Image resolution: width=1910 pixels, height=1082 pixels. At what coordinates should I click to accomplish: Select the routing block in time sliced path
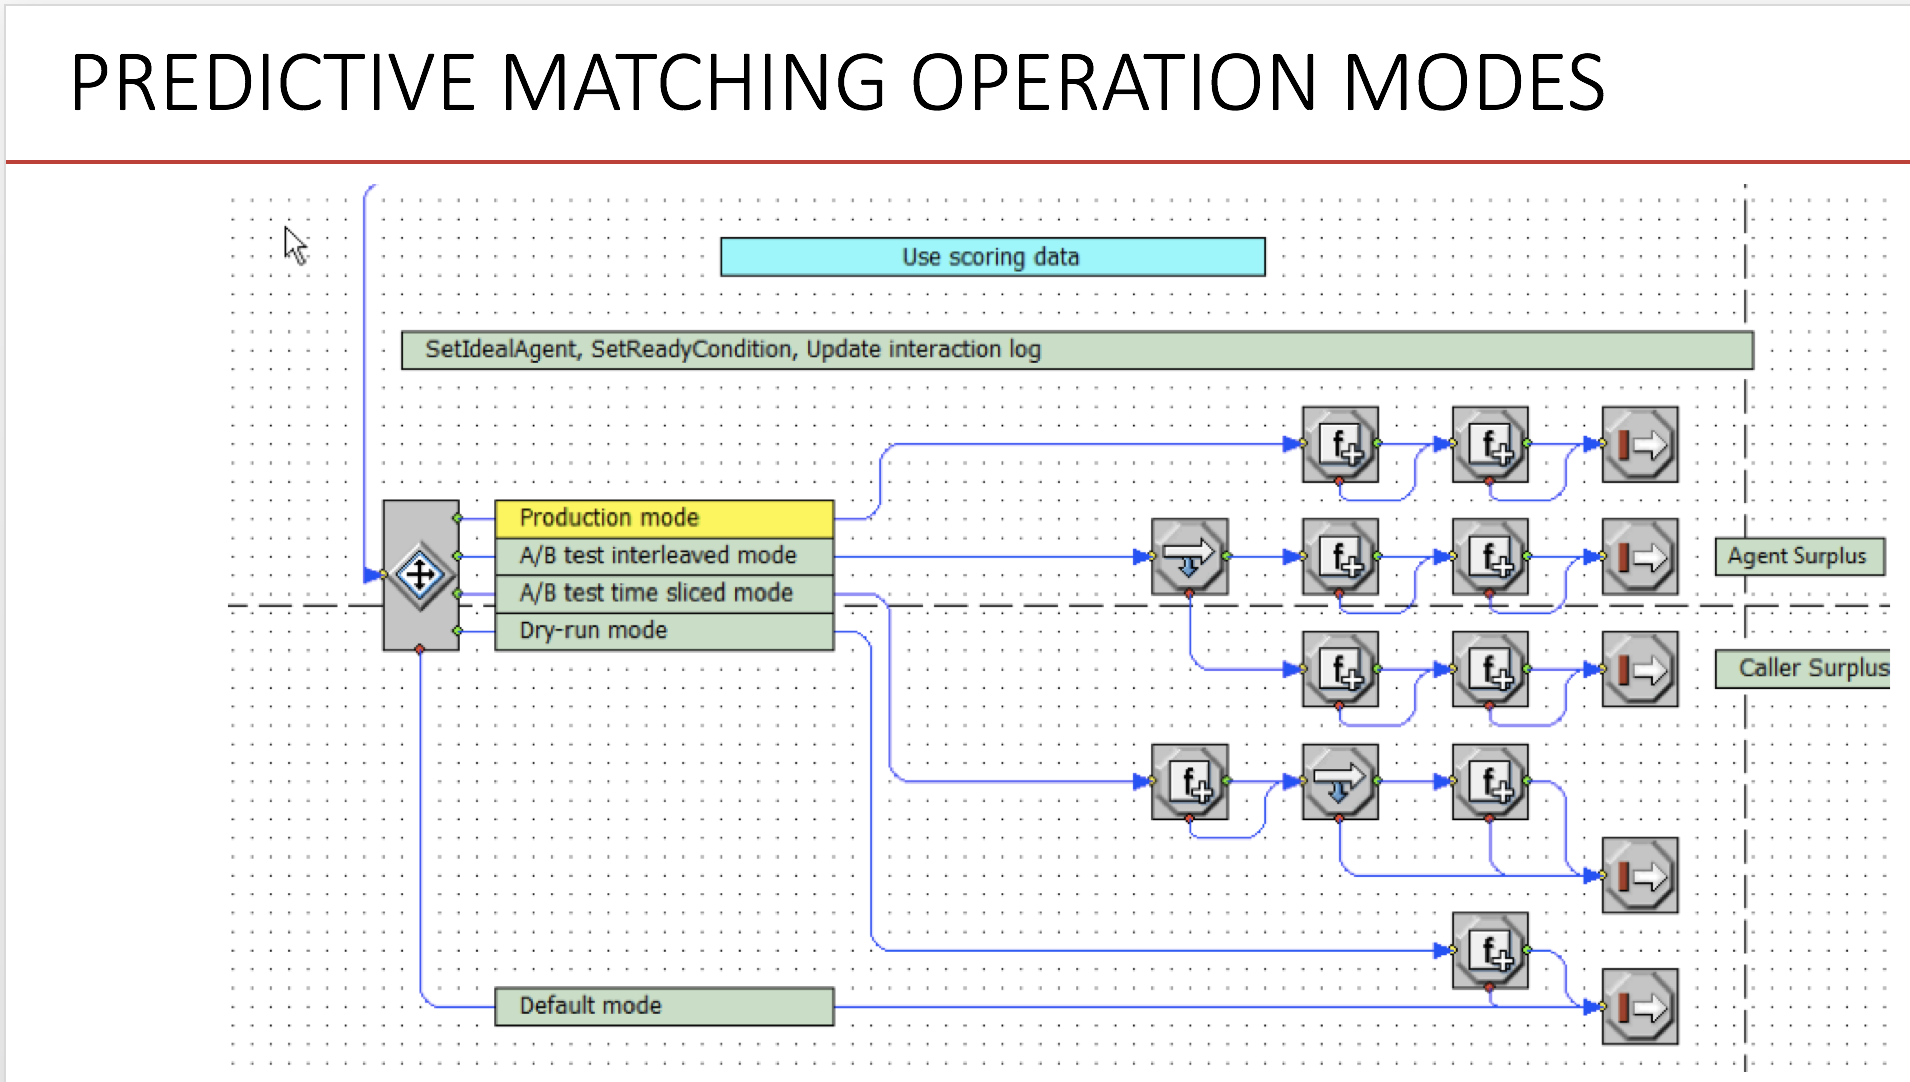click(x=1340, y=781)
